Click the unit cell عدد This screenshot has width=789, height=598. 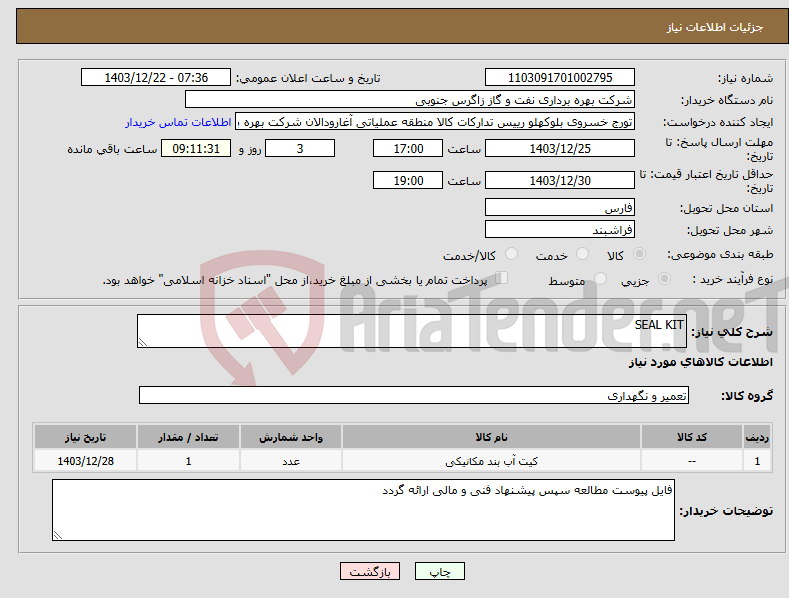click(291, 461)
